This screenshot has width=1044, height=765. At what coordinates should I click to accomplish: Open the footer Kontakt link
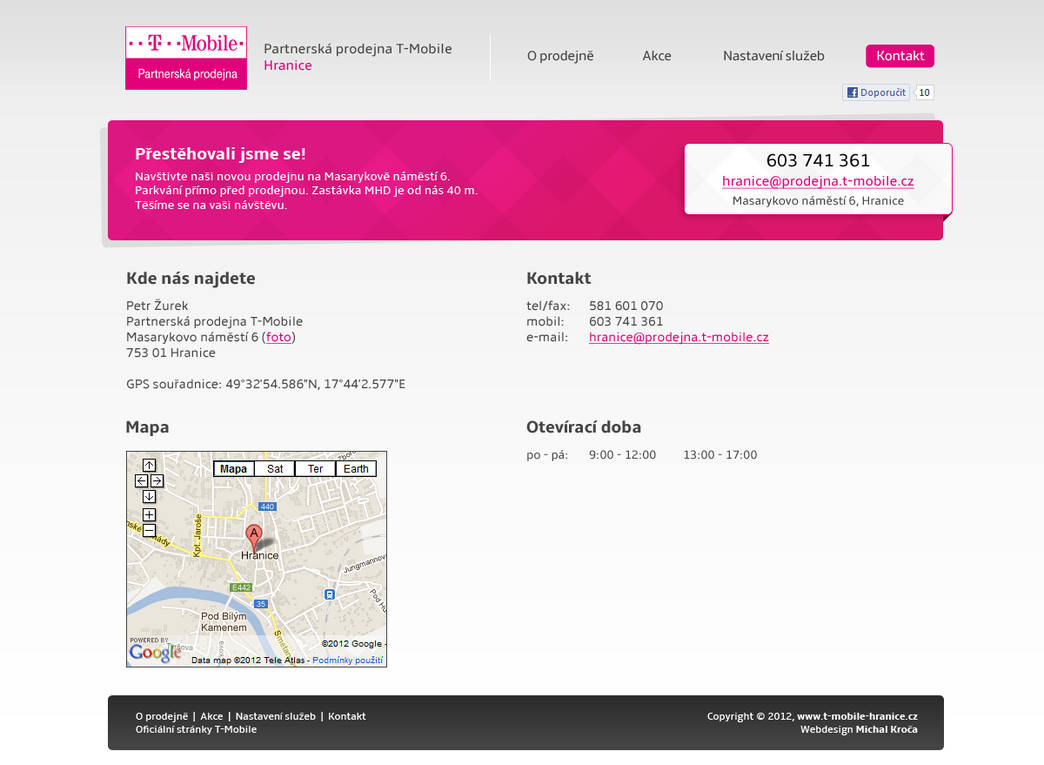[347, 716]
